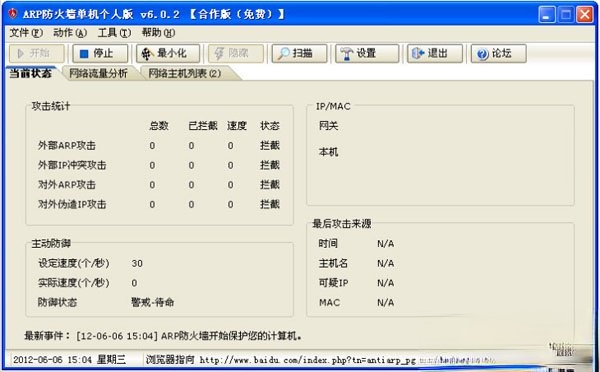Click the 设定速度 value 30

[x=137, y=263]
